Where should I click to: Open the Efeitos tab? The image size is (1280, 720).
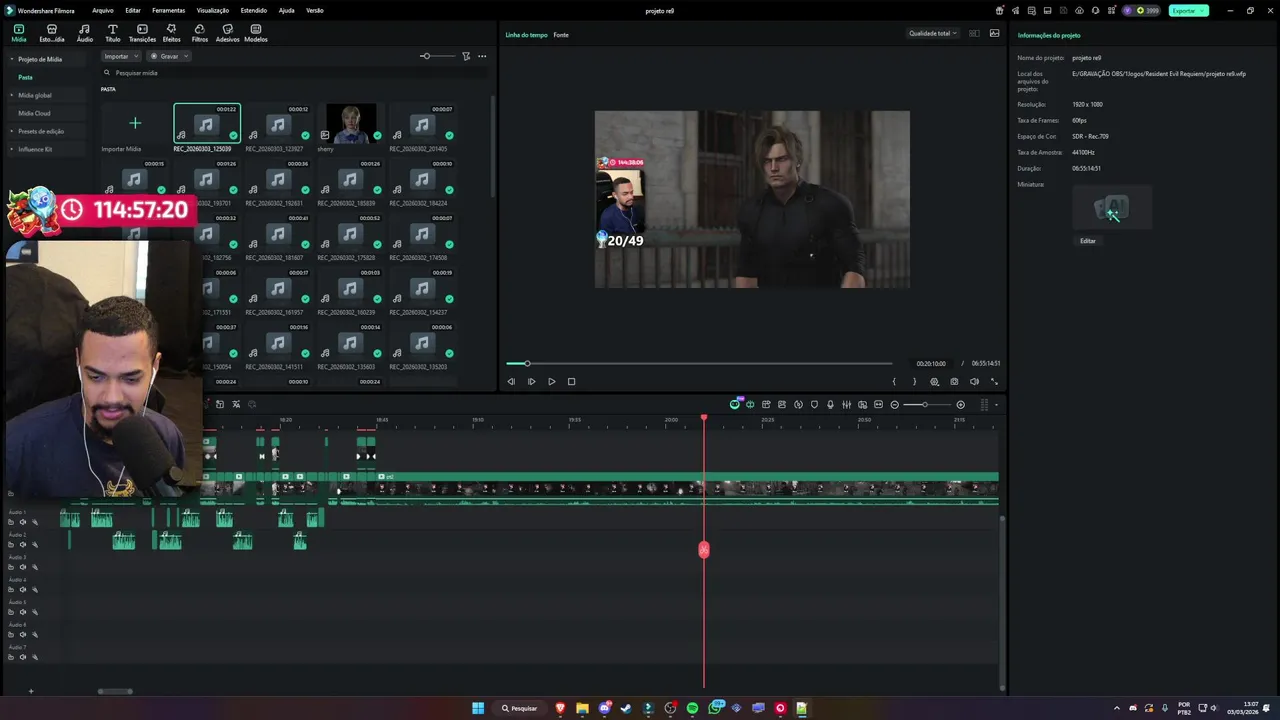(x=171, y=33)
